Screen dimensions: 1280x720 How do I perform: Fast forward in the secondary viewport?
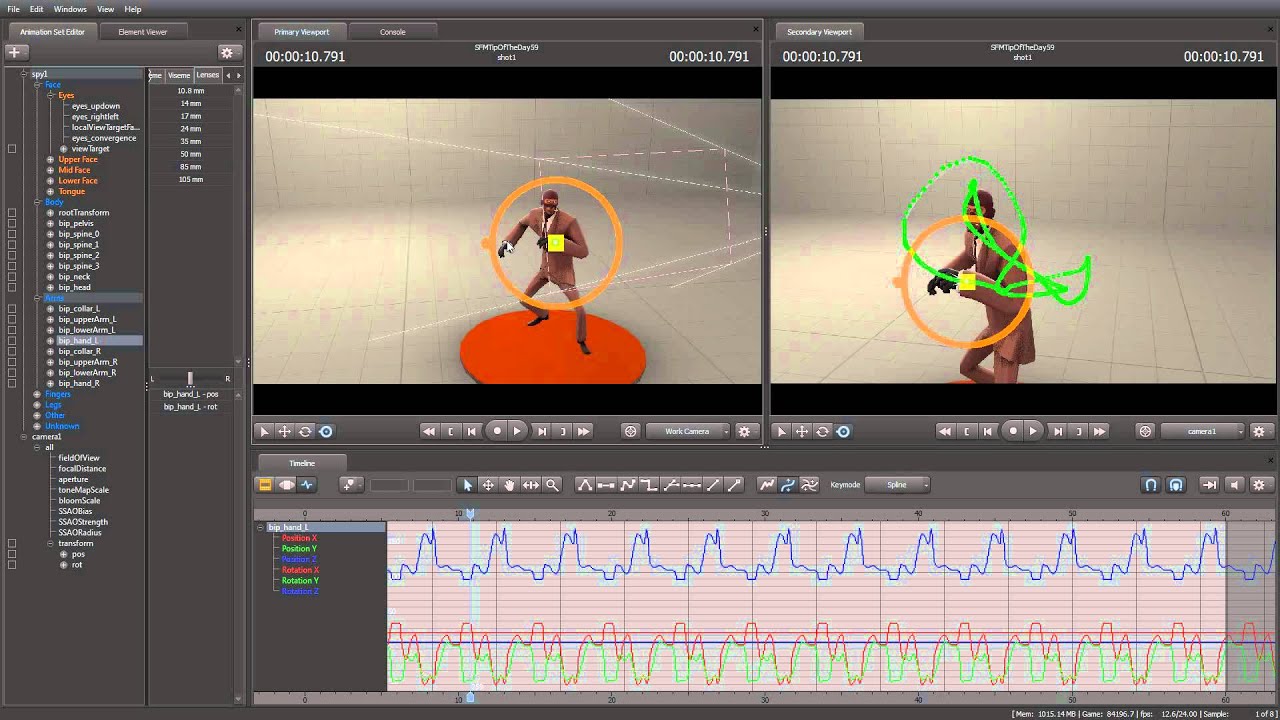coord(1100,431)
